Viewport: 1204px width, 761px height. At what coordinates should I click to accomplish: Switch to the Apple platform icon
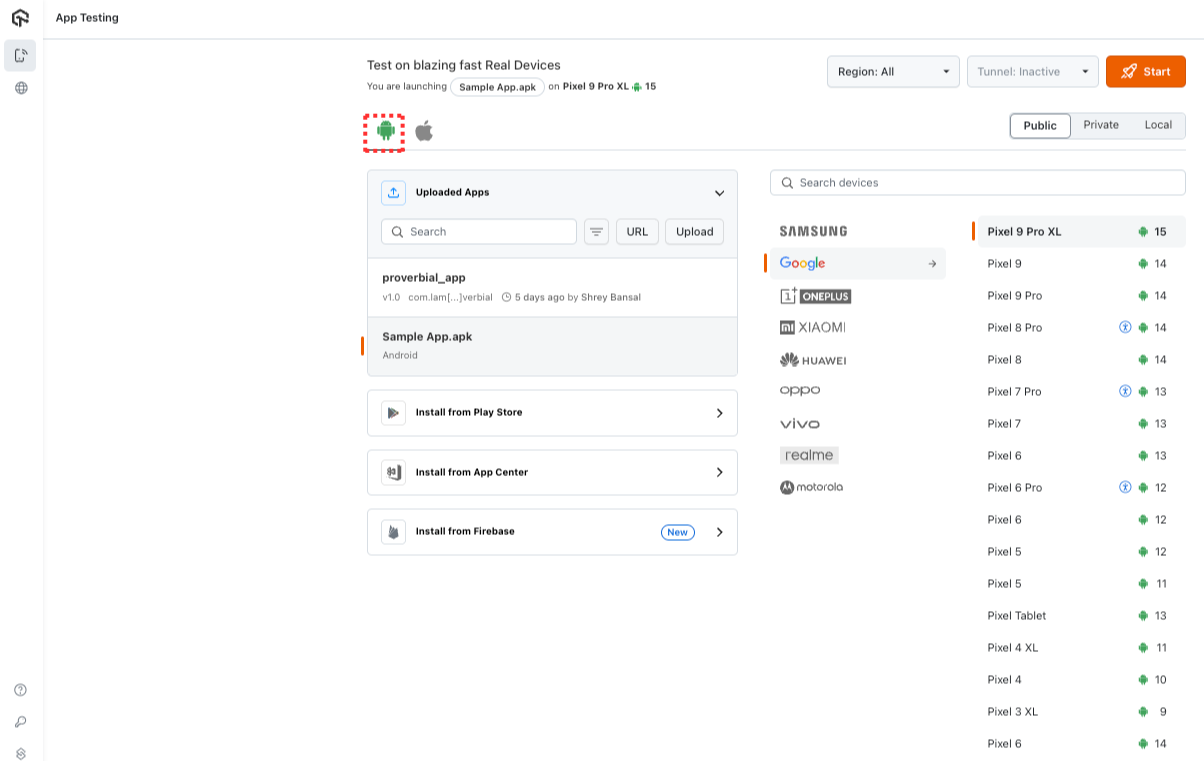(x=424, y=130)
